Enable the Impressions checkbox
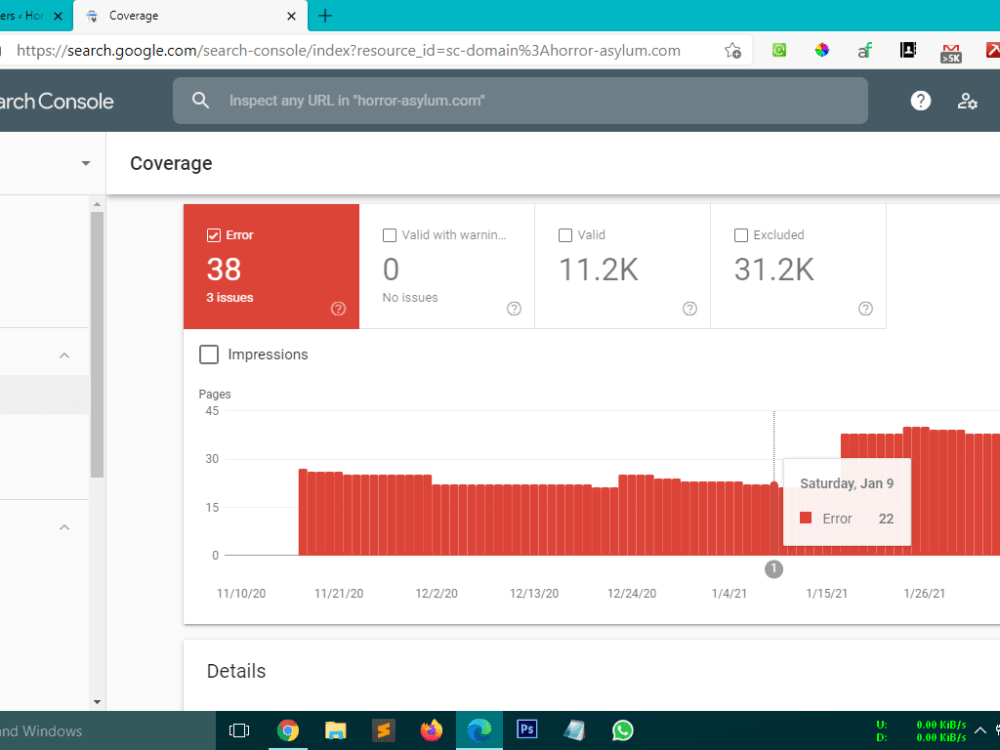The height and width of the screenshot is (750, 1000). click(x=209, y=355)
